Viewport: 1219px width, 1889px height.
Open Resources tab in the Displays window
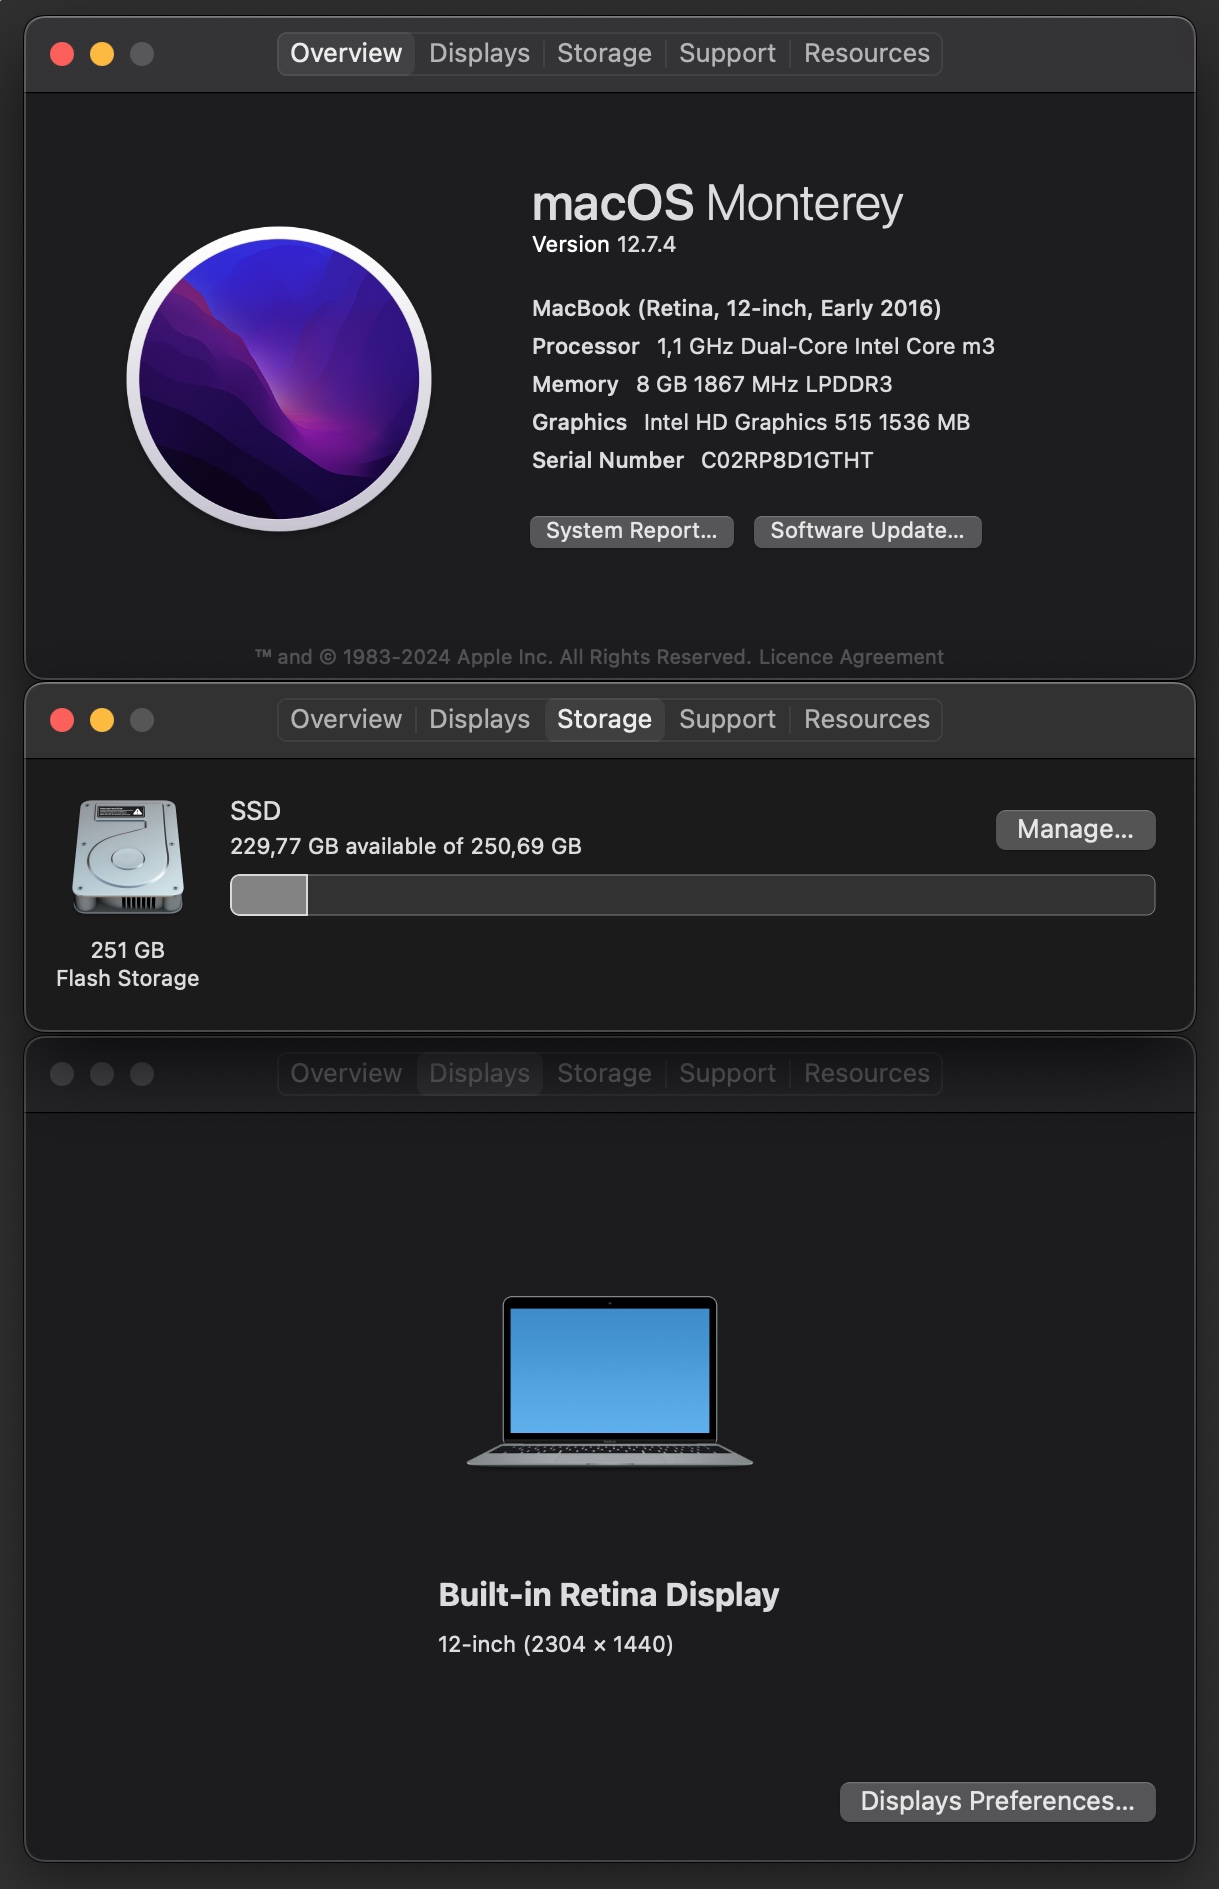click(867, 1073)
